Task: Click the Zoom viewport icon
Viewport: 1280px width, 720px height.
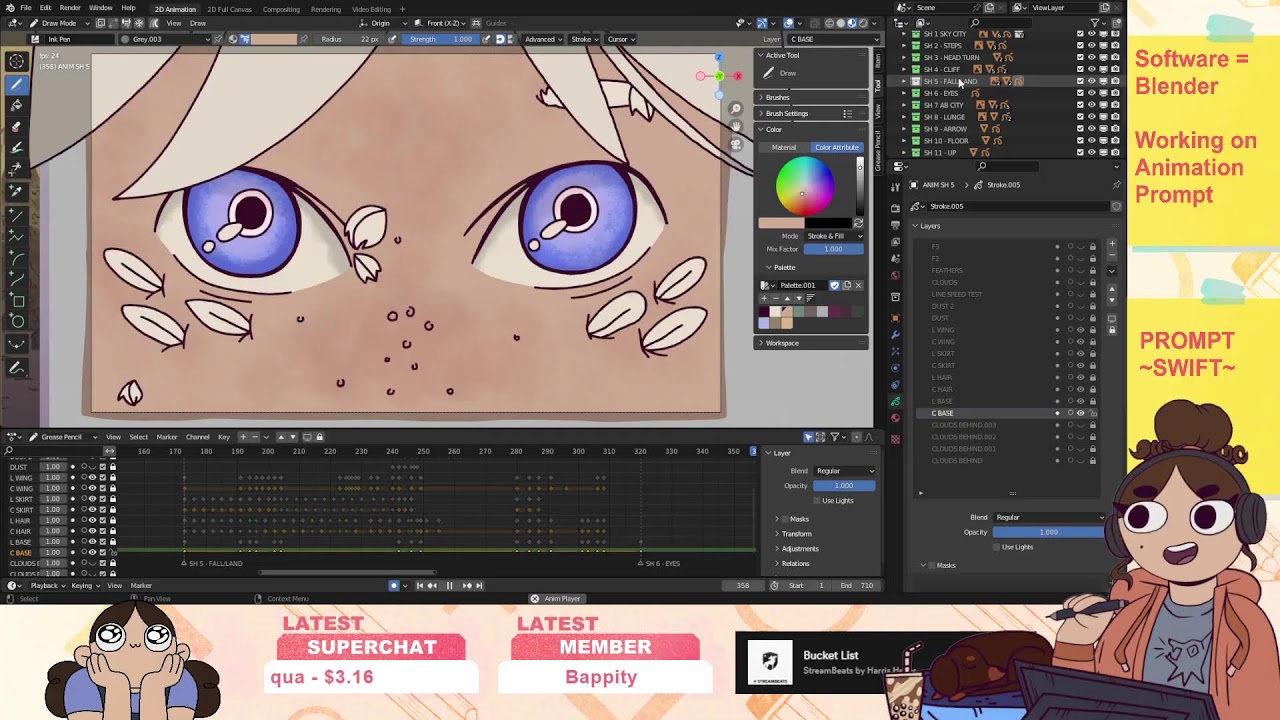Action: click(x=736, y=109)
